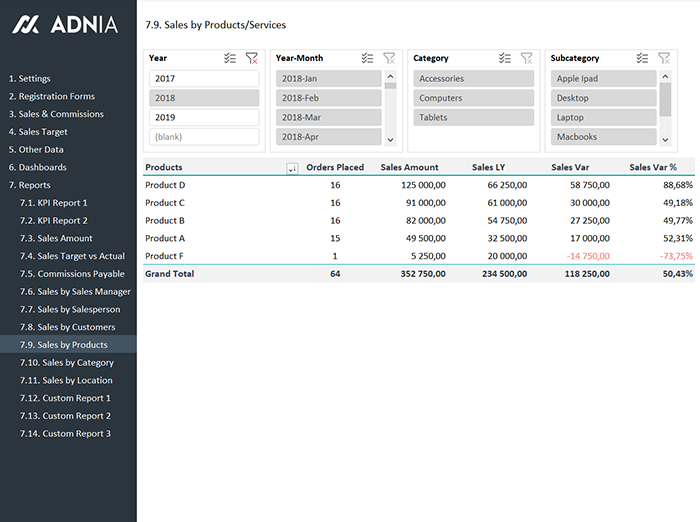Clear the Subcategory slicer filter
The image size is (700, 522).
(663, 59)
